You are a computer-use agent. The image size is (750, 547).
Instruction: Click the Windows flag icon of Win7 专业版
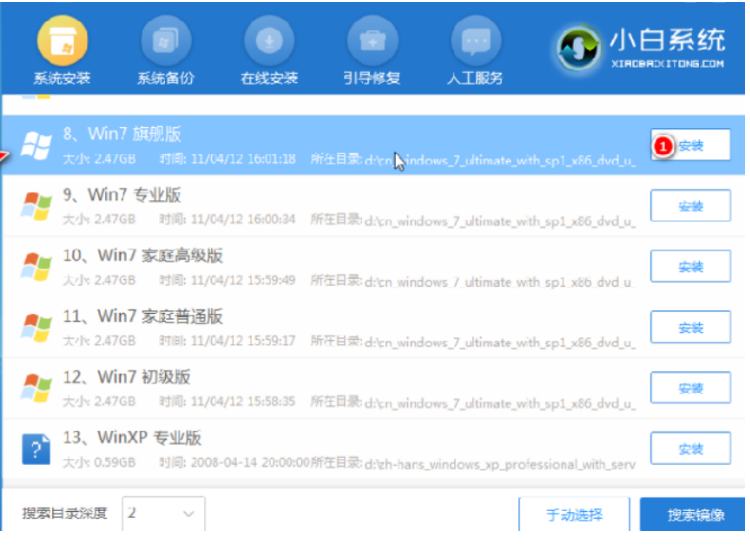coord(36,206)
